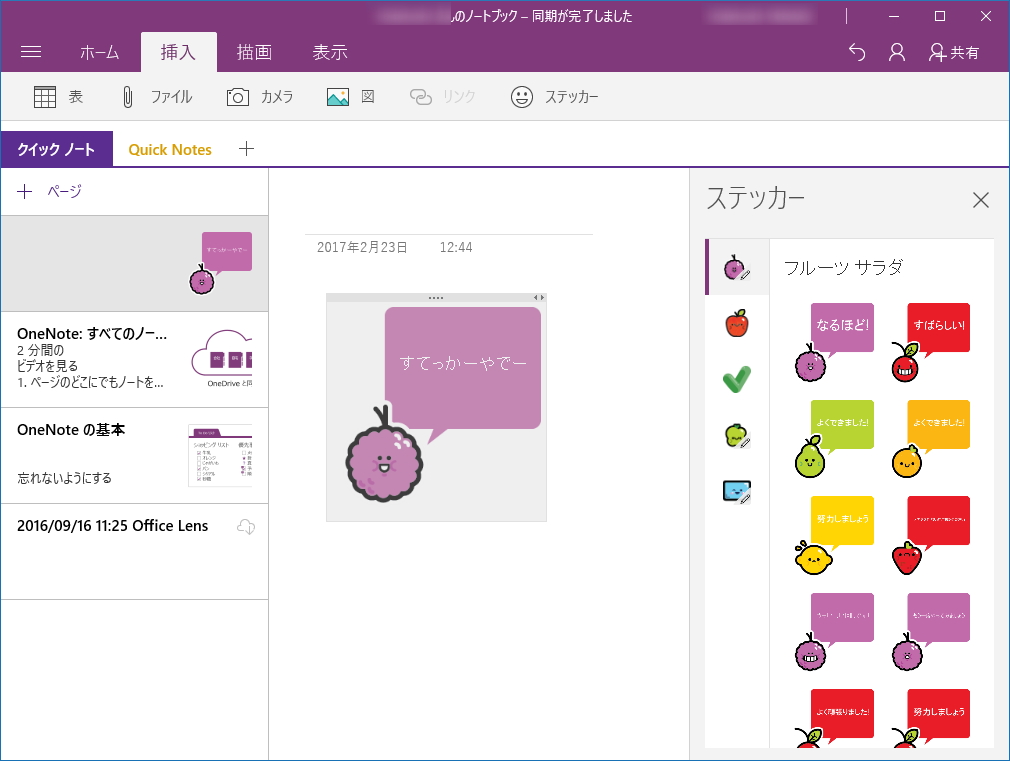Open the OneNote の基本 page
This screenshot has width=1010, height=761.
[x=135, y=456]
